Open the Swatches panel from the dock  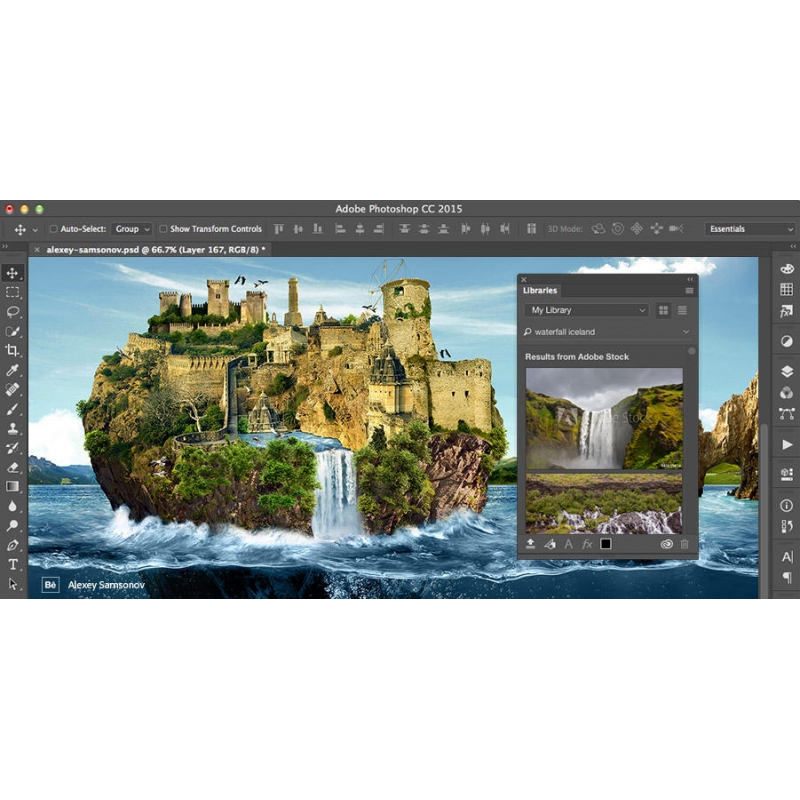click(x=787, y=289)
